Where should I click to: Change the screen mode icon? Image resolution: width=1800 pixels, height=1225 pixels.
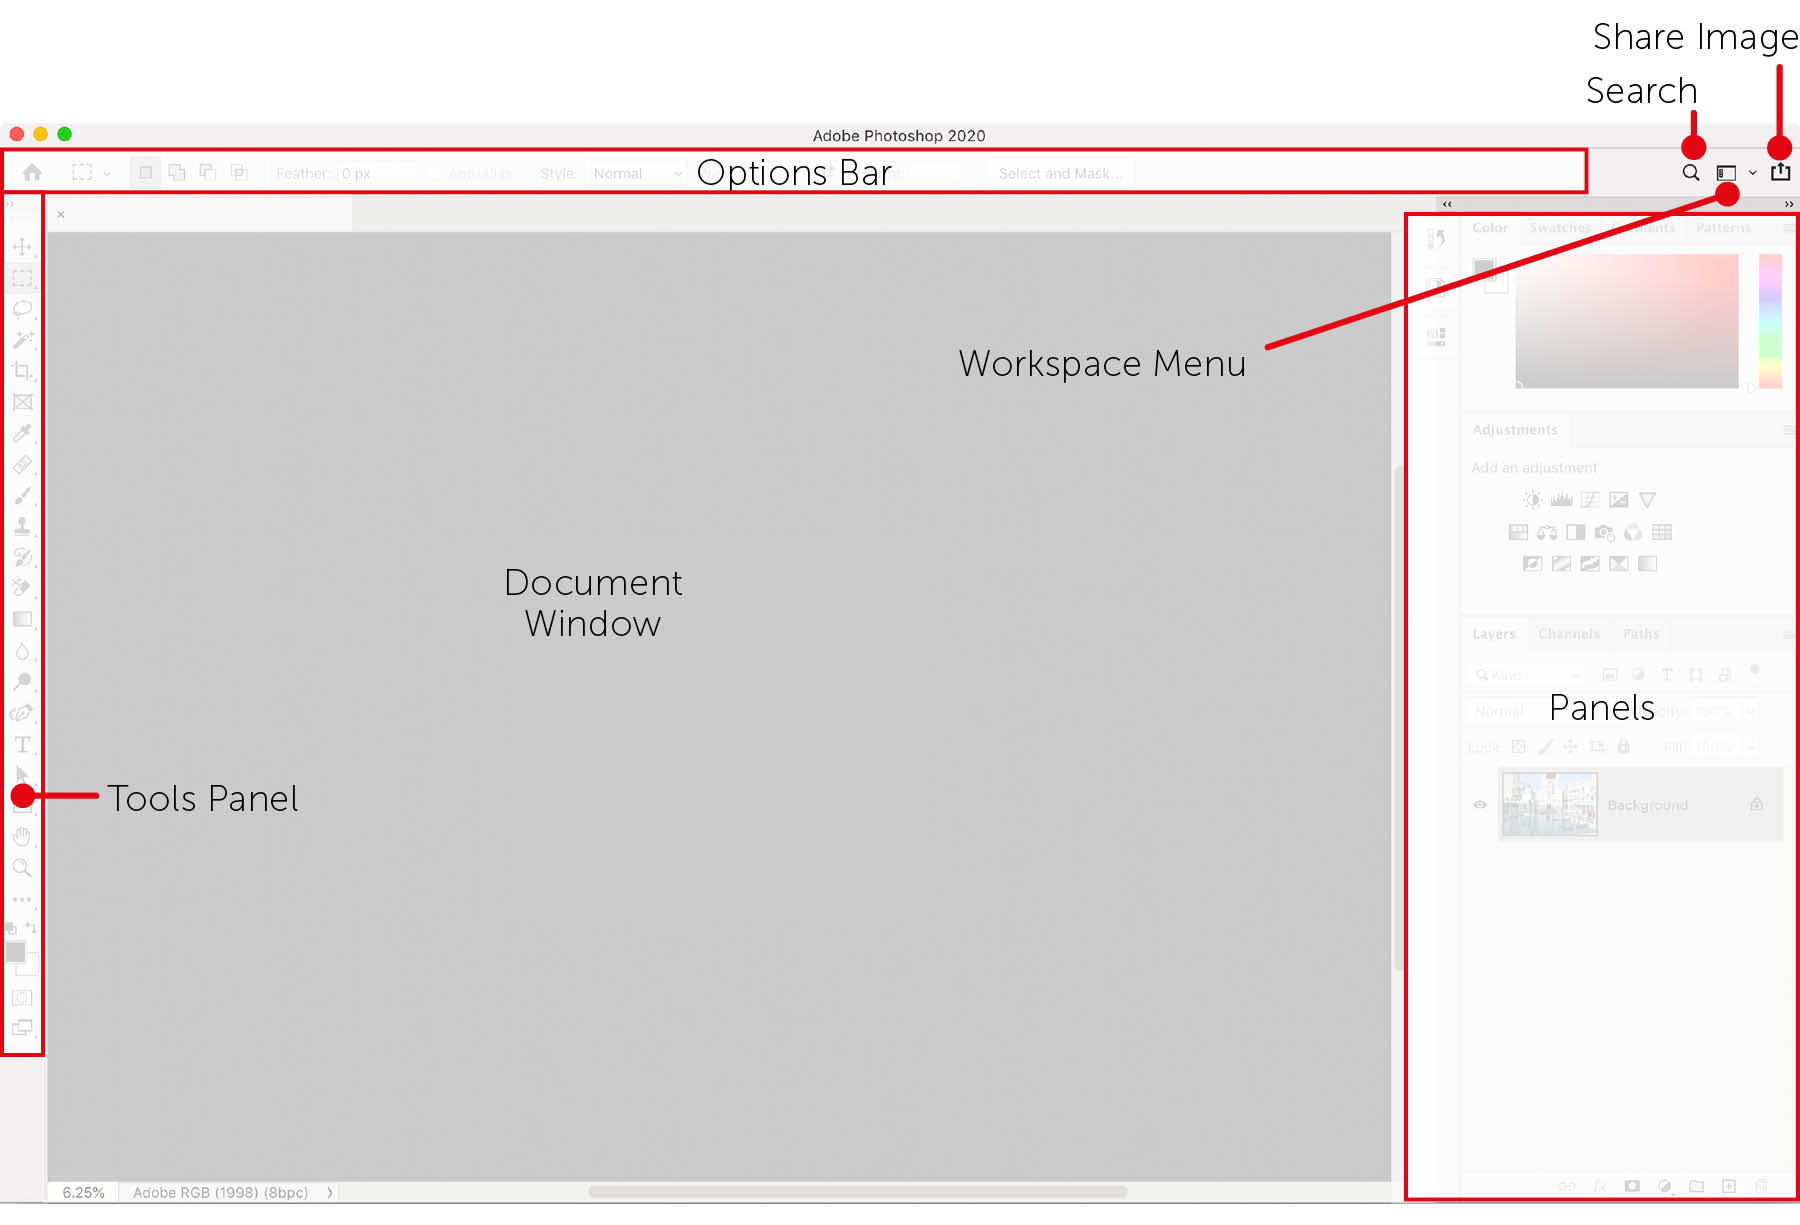coord(22,1027)
